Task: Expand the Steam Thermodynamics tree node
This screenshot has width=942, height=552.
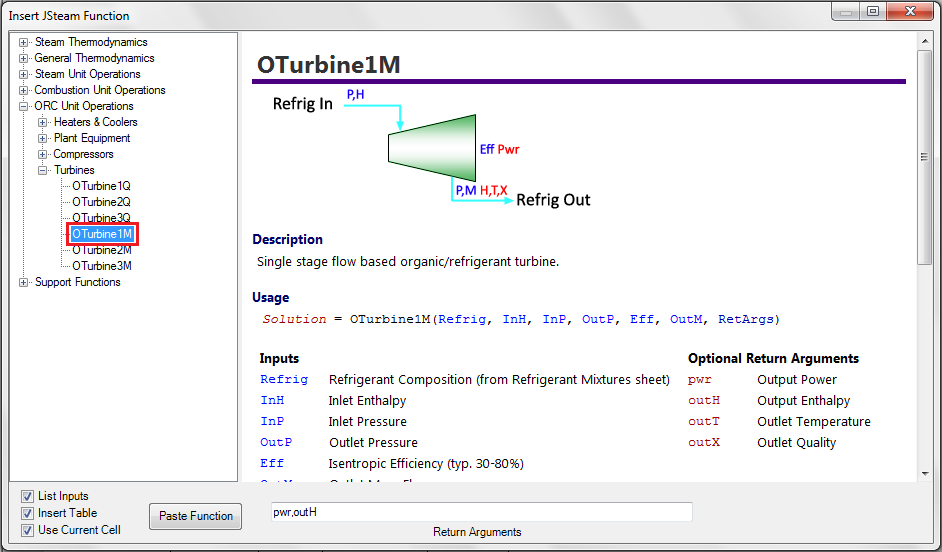Action: (x=23, y=43)
